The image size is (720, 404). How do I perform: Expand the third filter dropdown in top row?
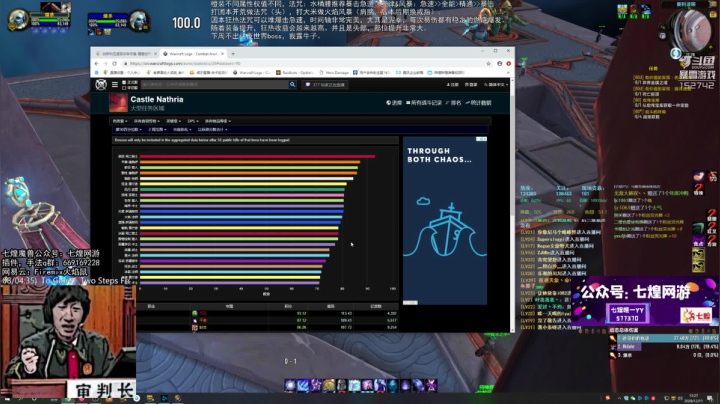[x=174, y=121]
